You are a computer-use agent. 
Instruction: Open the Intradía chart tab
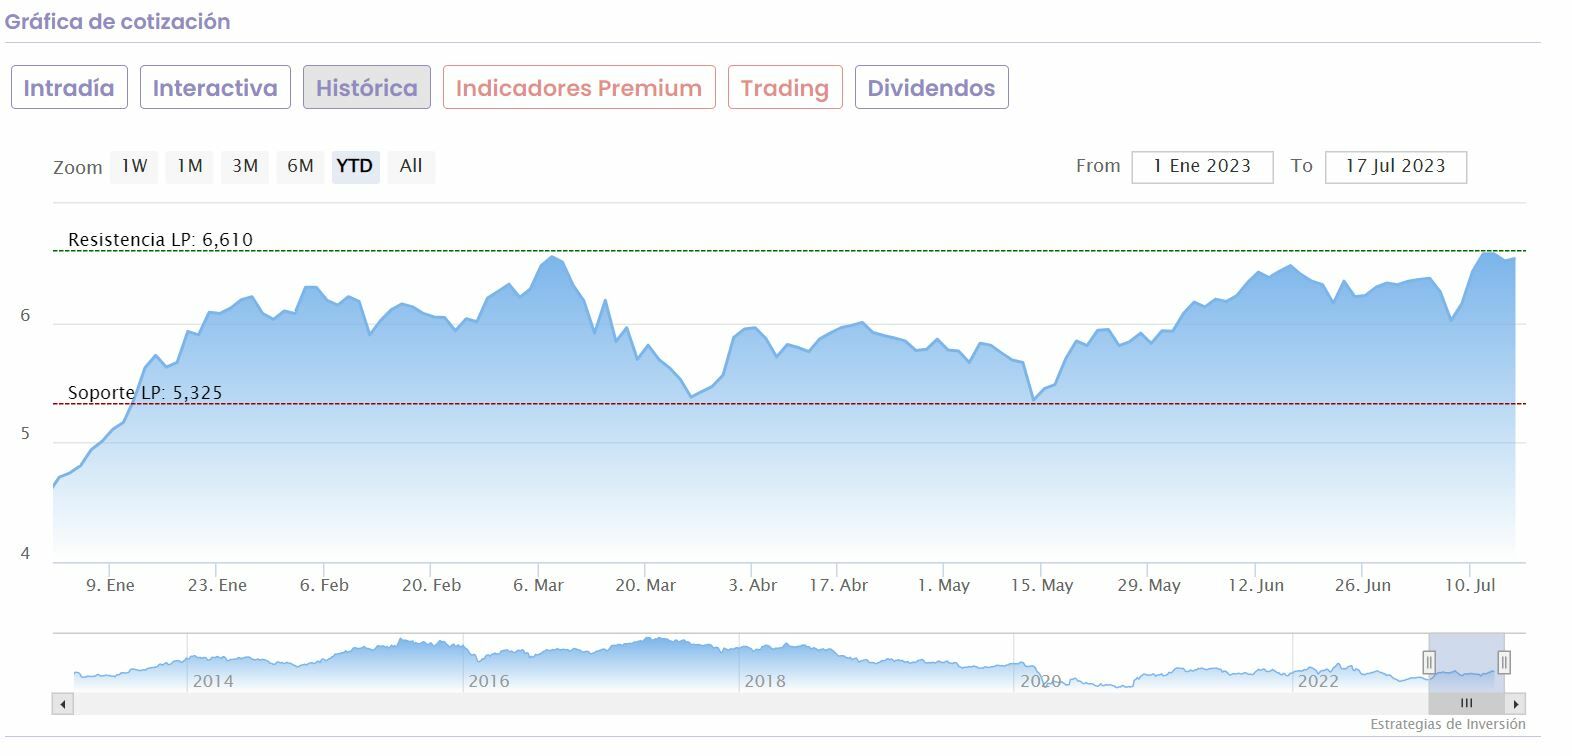tap(69, 88)
